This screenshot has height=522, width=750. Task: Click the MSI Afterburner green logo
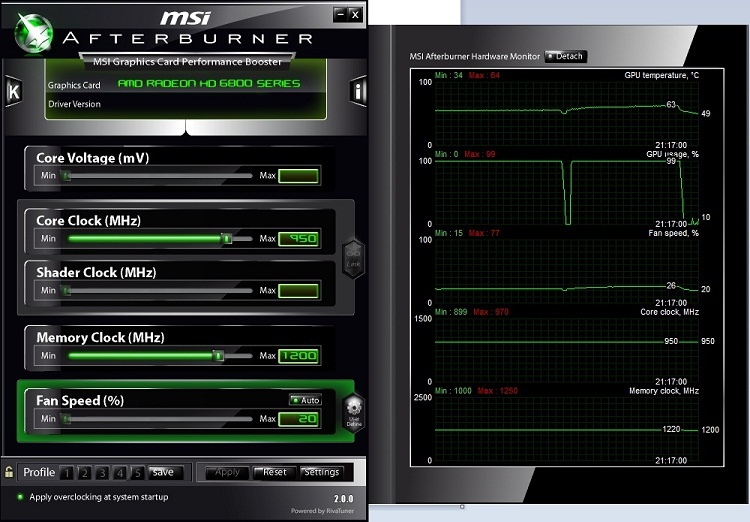point(33,33)
